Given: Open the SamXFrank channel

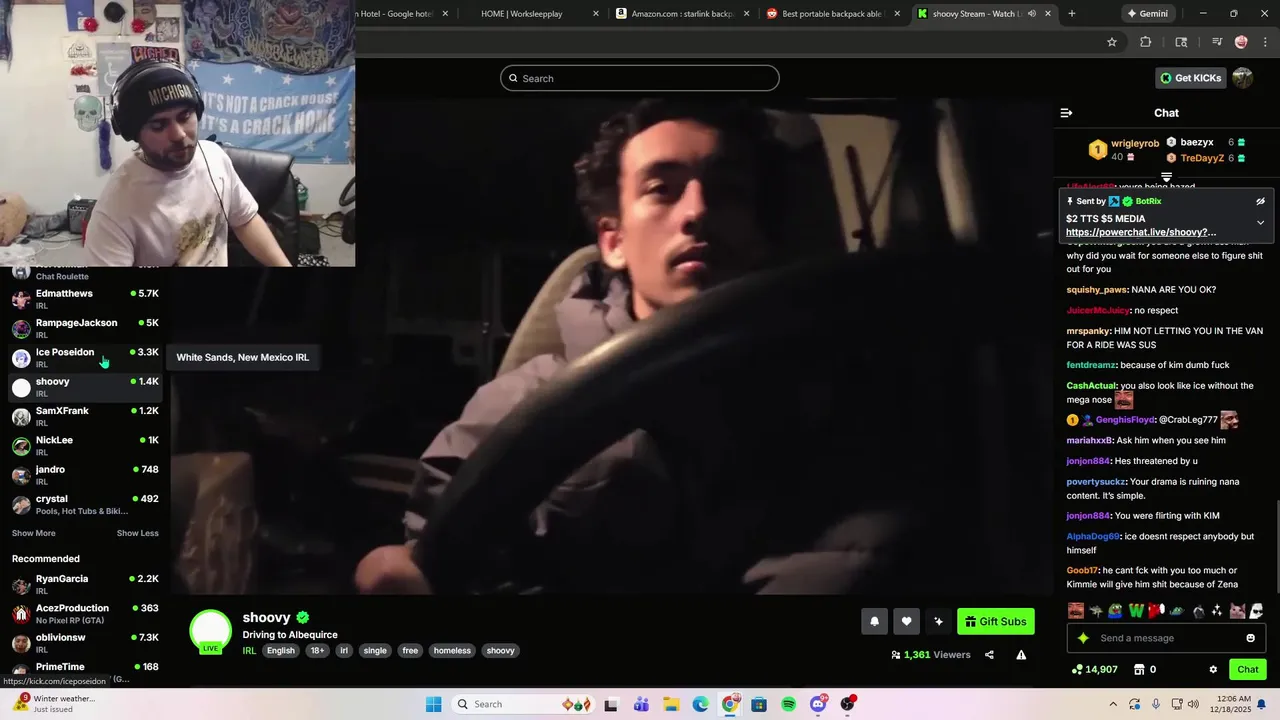Looking at the screenshot, I should (85, 416).
